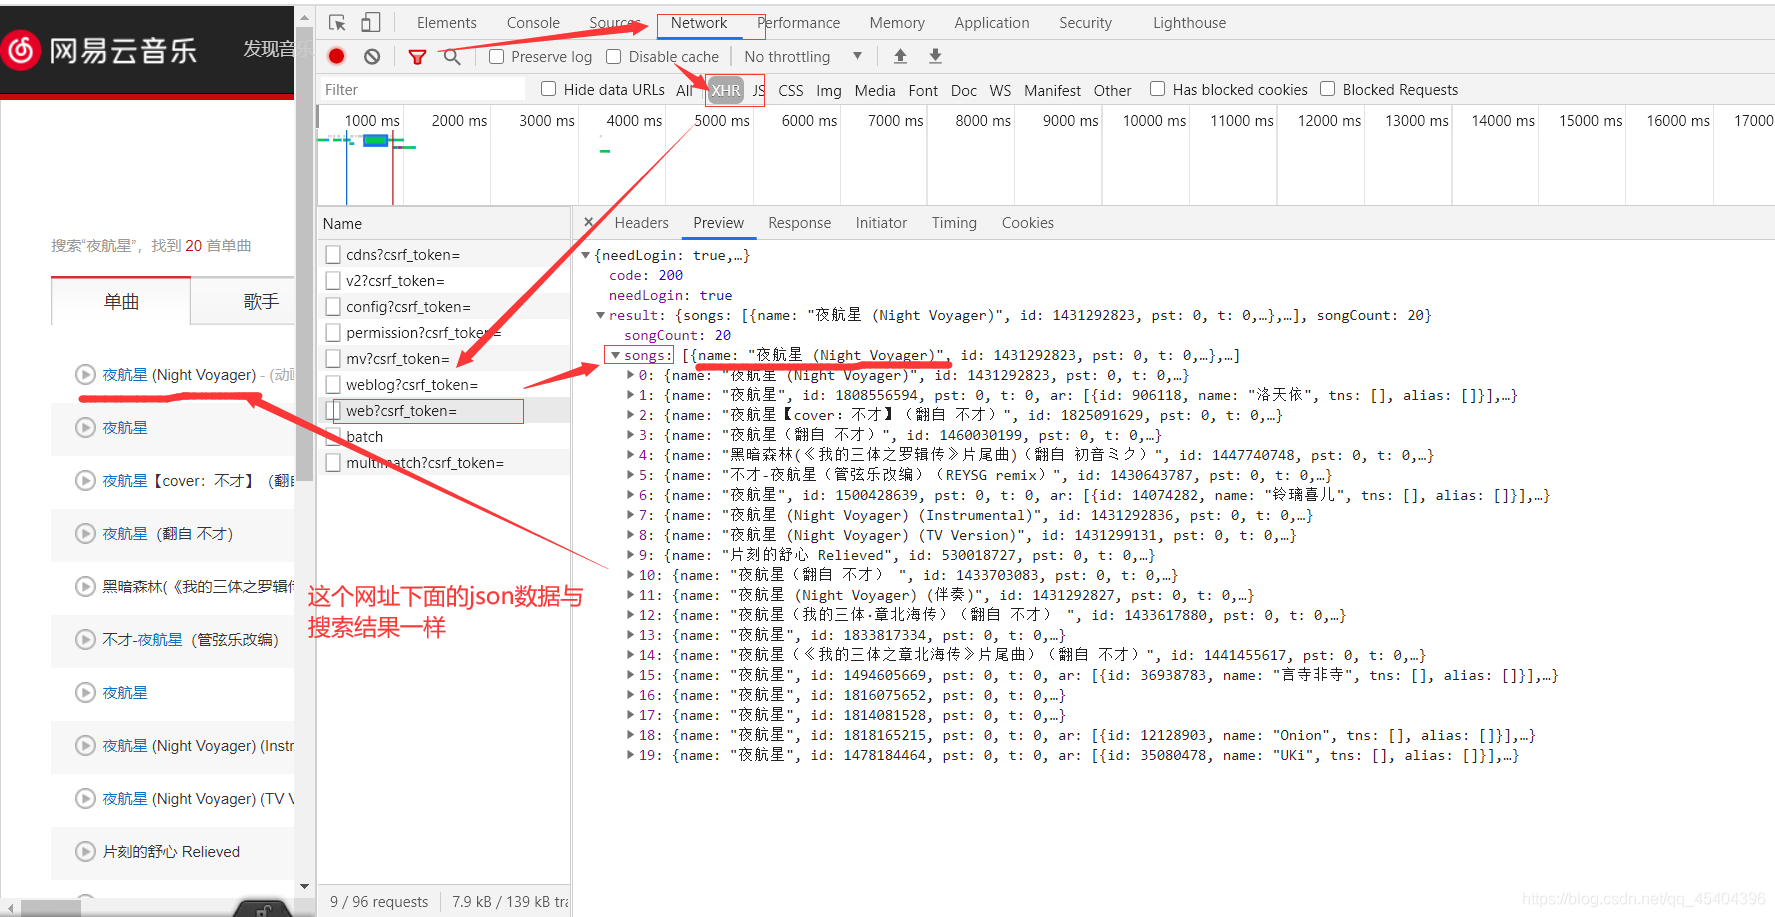Open the Application panel tab
Image resolution: width=1775 pixels, height=917 pixels.
pos(991,23)
